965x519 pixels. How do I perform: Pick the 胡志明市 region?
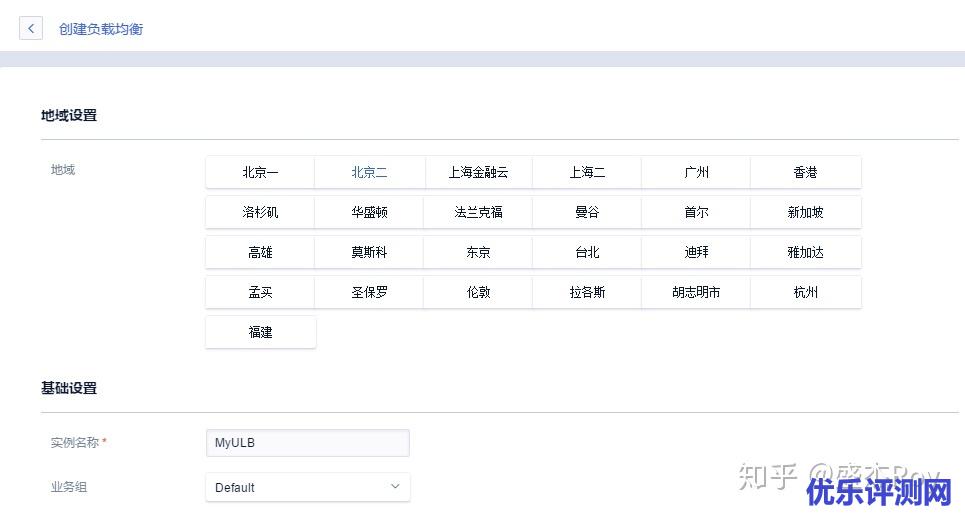(x=696, y=292)
